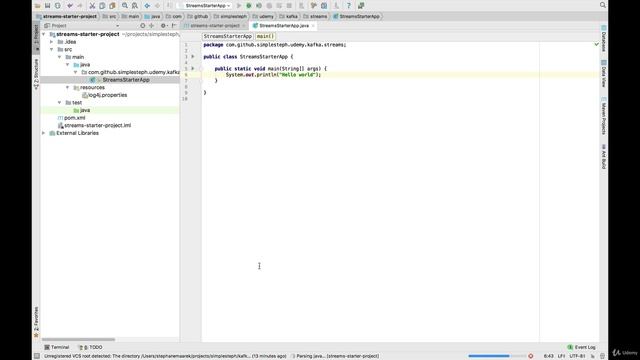
Task: Open the Database side panel
Action: [604, 39]
